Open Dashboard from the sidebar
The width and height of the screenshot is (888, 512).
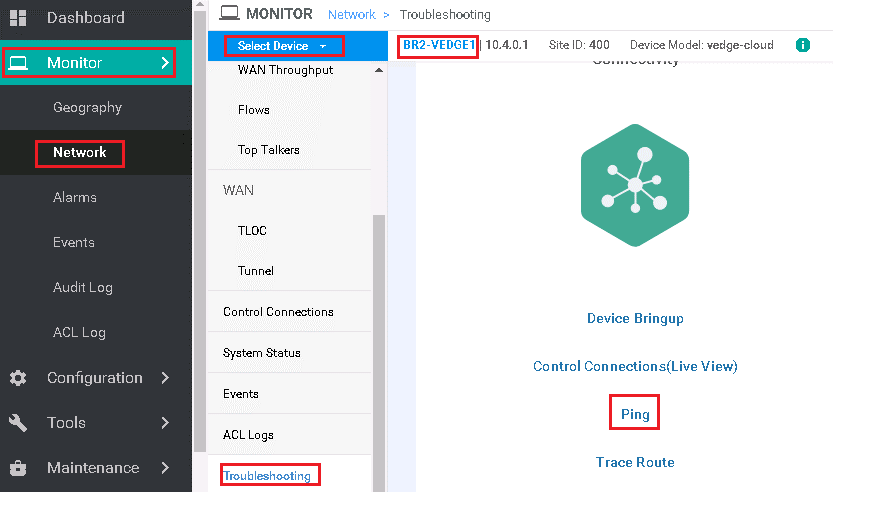(x=86, y=18)
